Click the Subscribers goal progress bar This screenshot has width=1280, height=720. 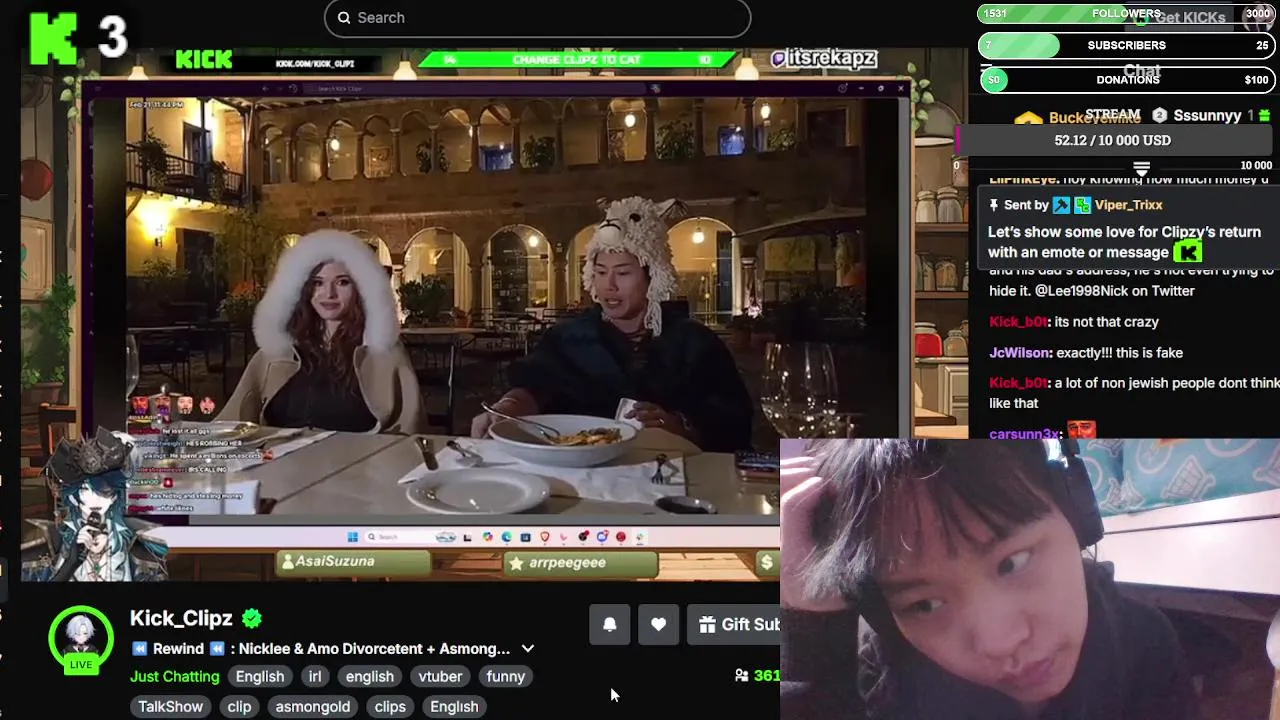click(x=1126, y=46)
